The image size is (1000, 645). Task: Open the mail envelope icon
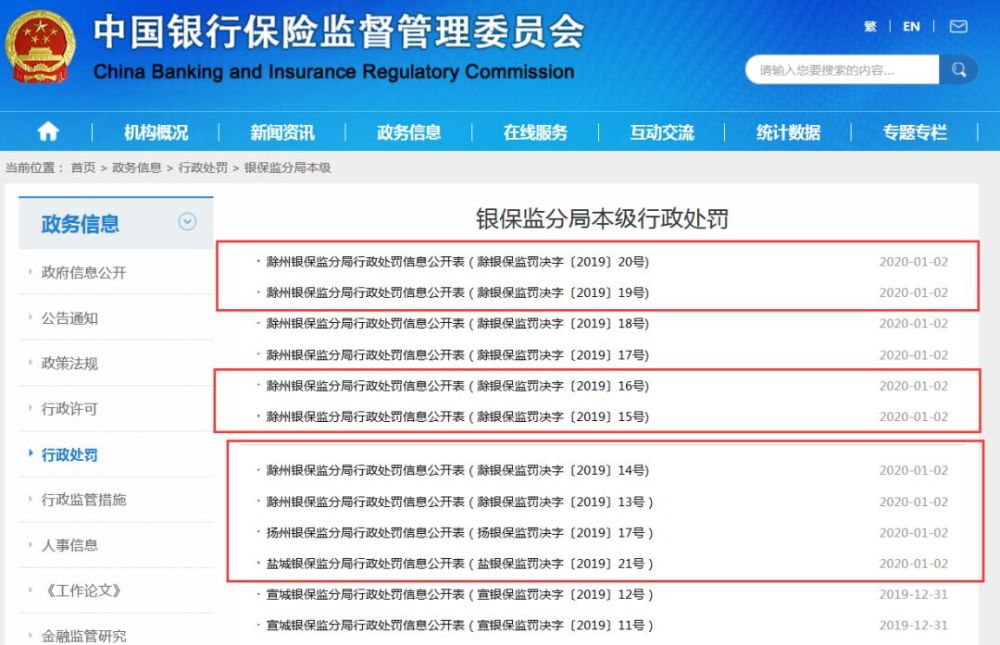point(959,27)
